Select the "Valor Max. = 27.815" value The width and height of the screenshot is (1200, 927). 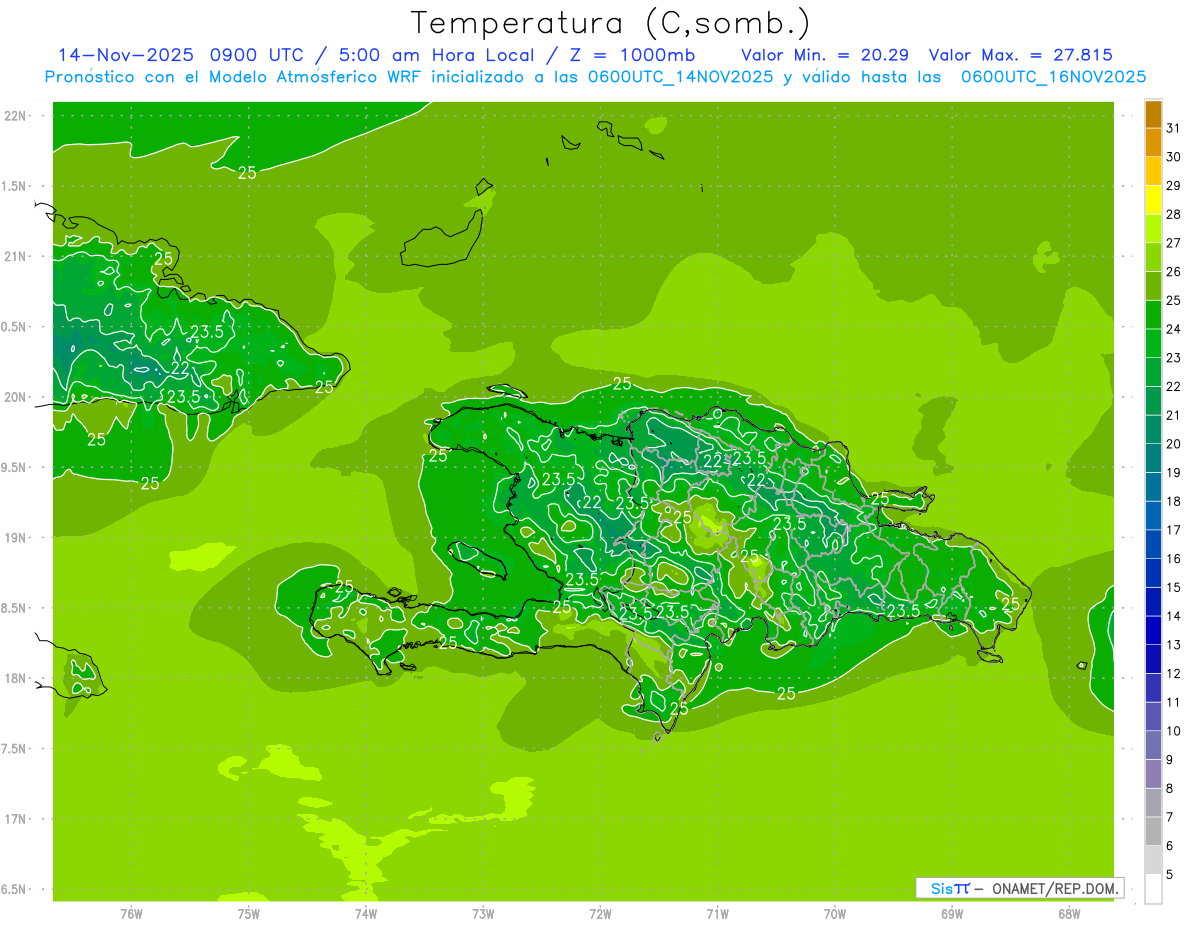[x=1020, y=55]
